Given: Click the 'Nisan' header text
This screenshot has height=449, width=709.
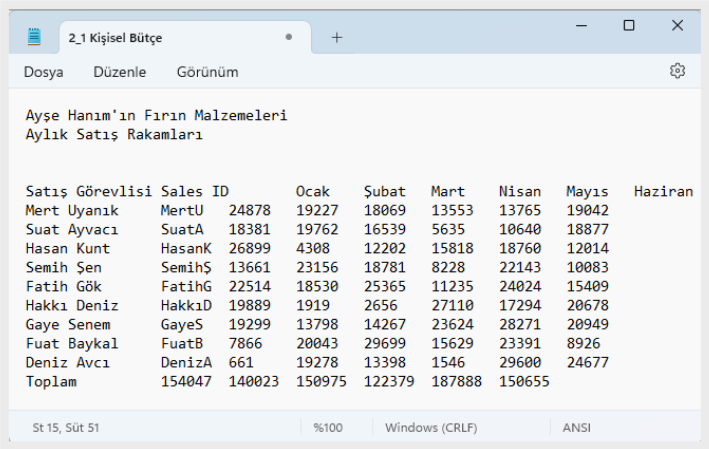Looking at the screenshot, I should [x=520, y=191].
